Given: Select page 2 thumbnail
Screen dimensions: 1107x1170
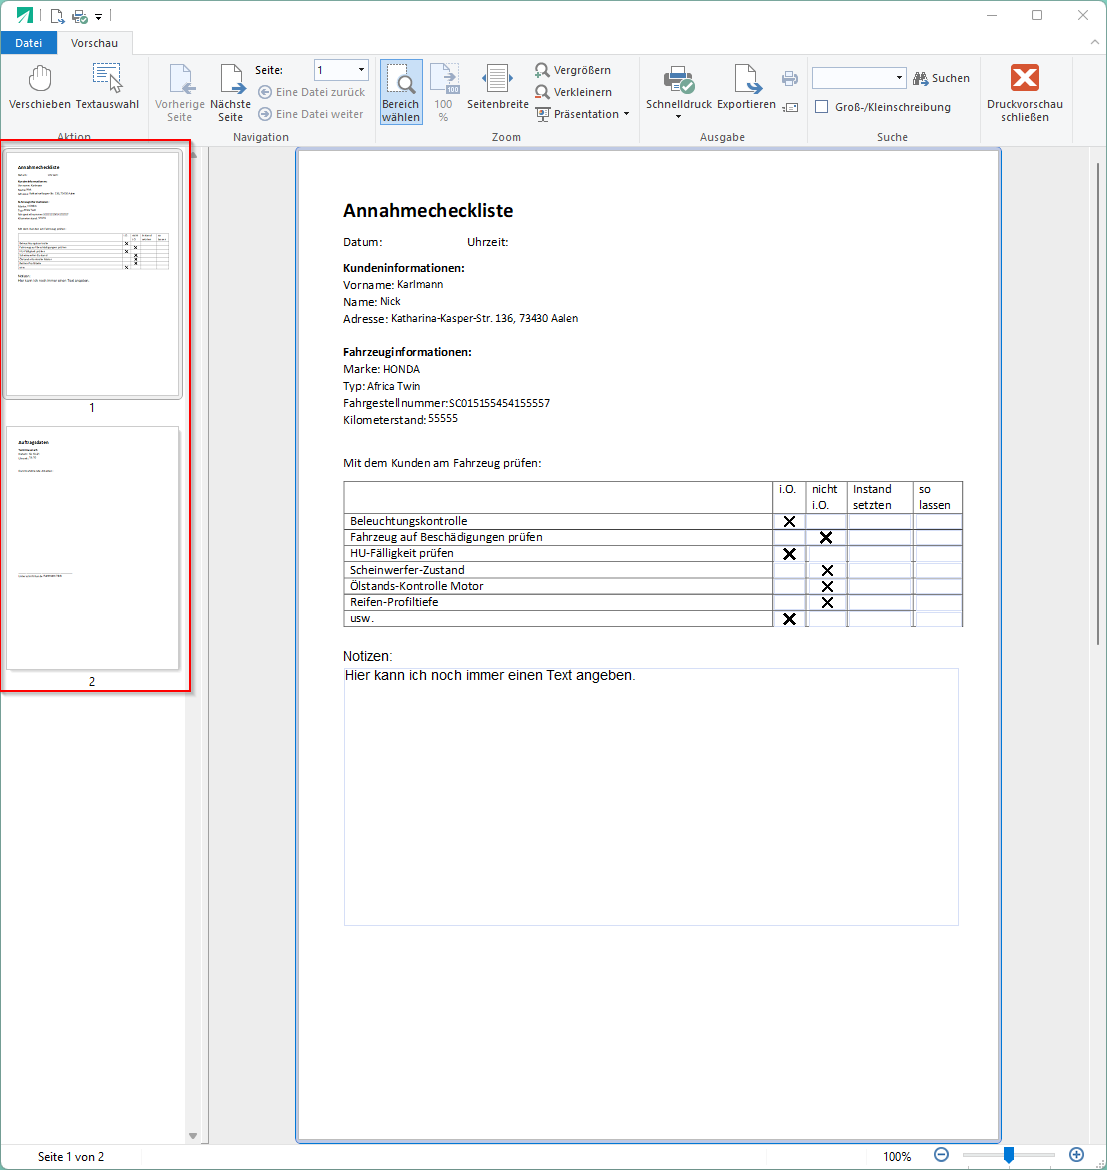Looking at the screenshot, I should (x=92, y=548).
